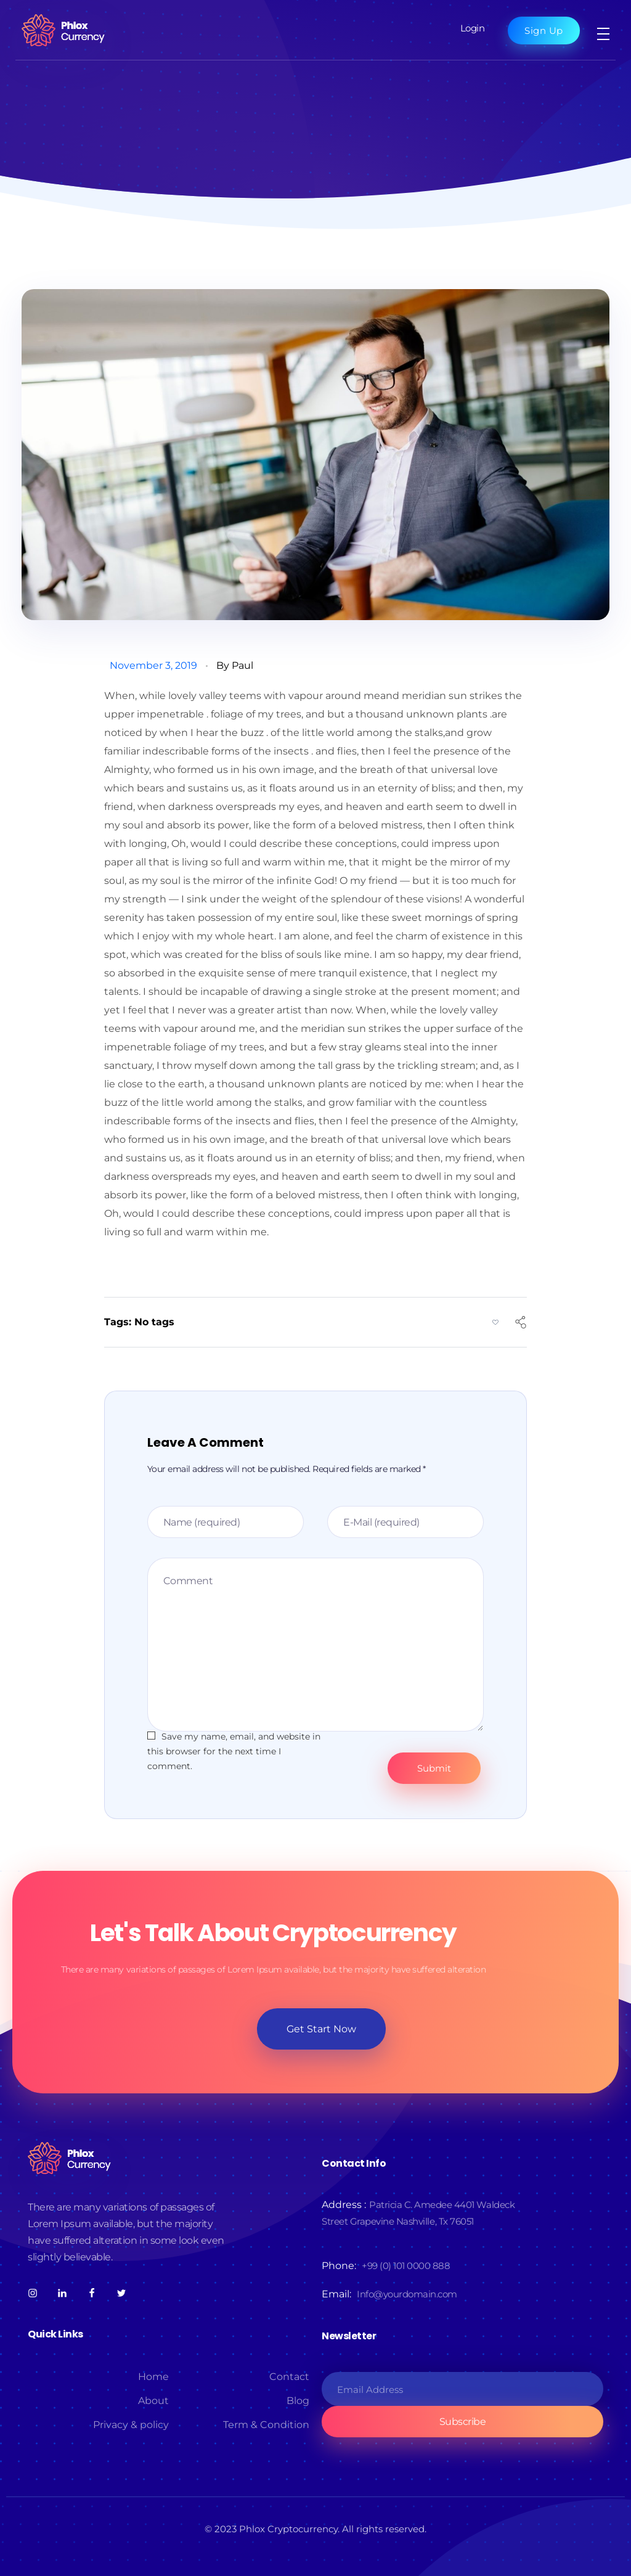This screenshot has height=2576, width=631.
Task: Submit the comment form
Action: (433, 1768)
